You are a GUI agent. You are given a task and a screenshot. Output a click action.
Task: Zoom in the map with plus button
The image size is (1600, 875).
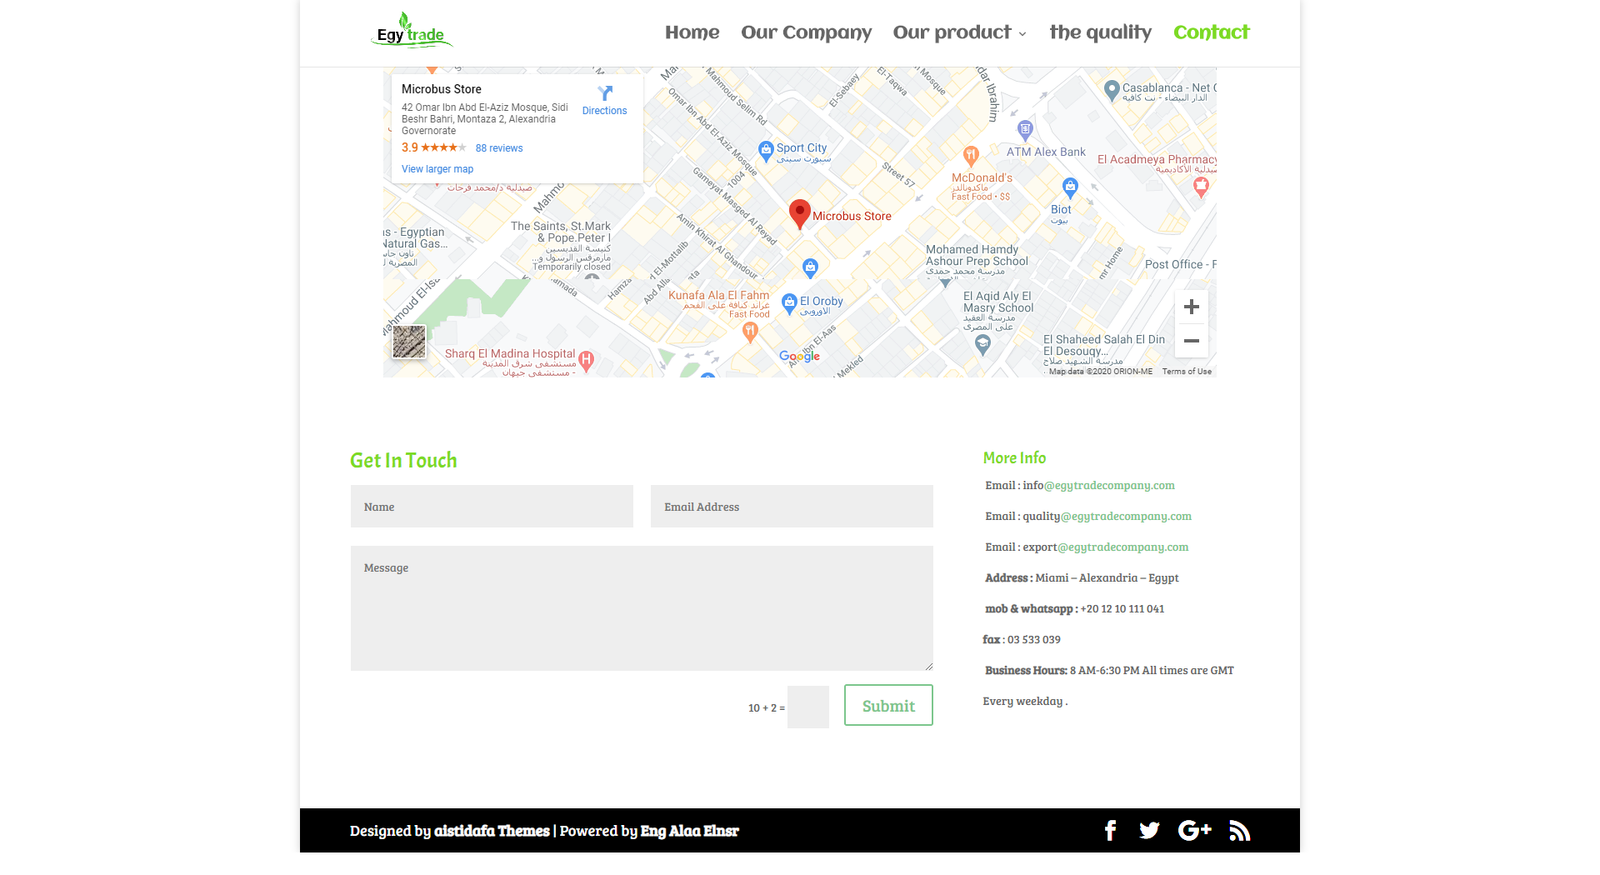tap(1191, 307)
